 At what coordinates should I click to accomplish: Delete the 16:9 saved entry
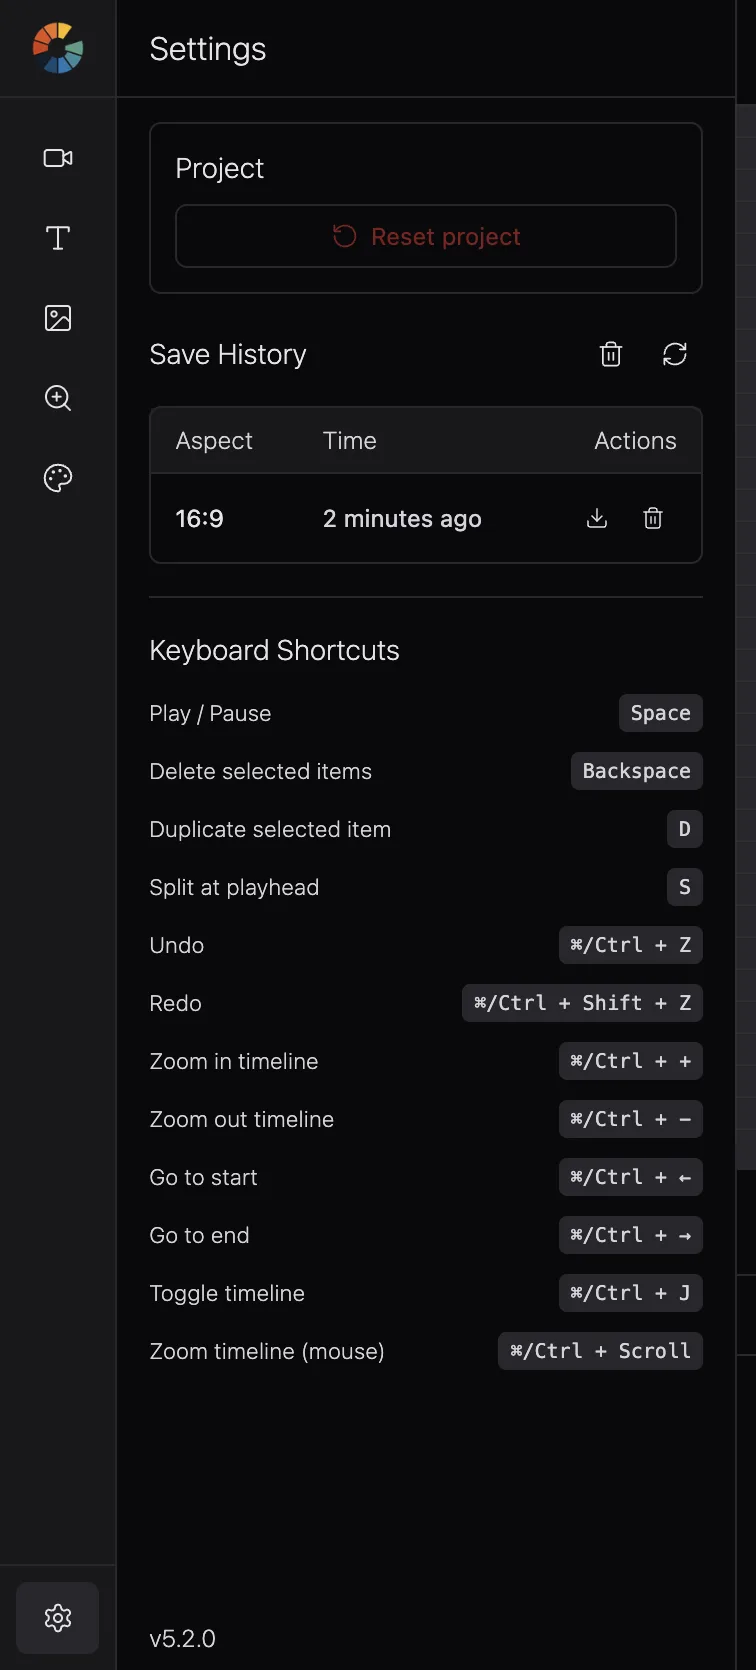pyautogui.click(x=653, y=518)
